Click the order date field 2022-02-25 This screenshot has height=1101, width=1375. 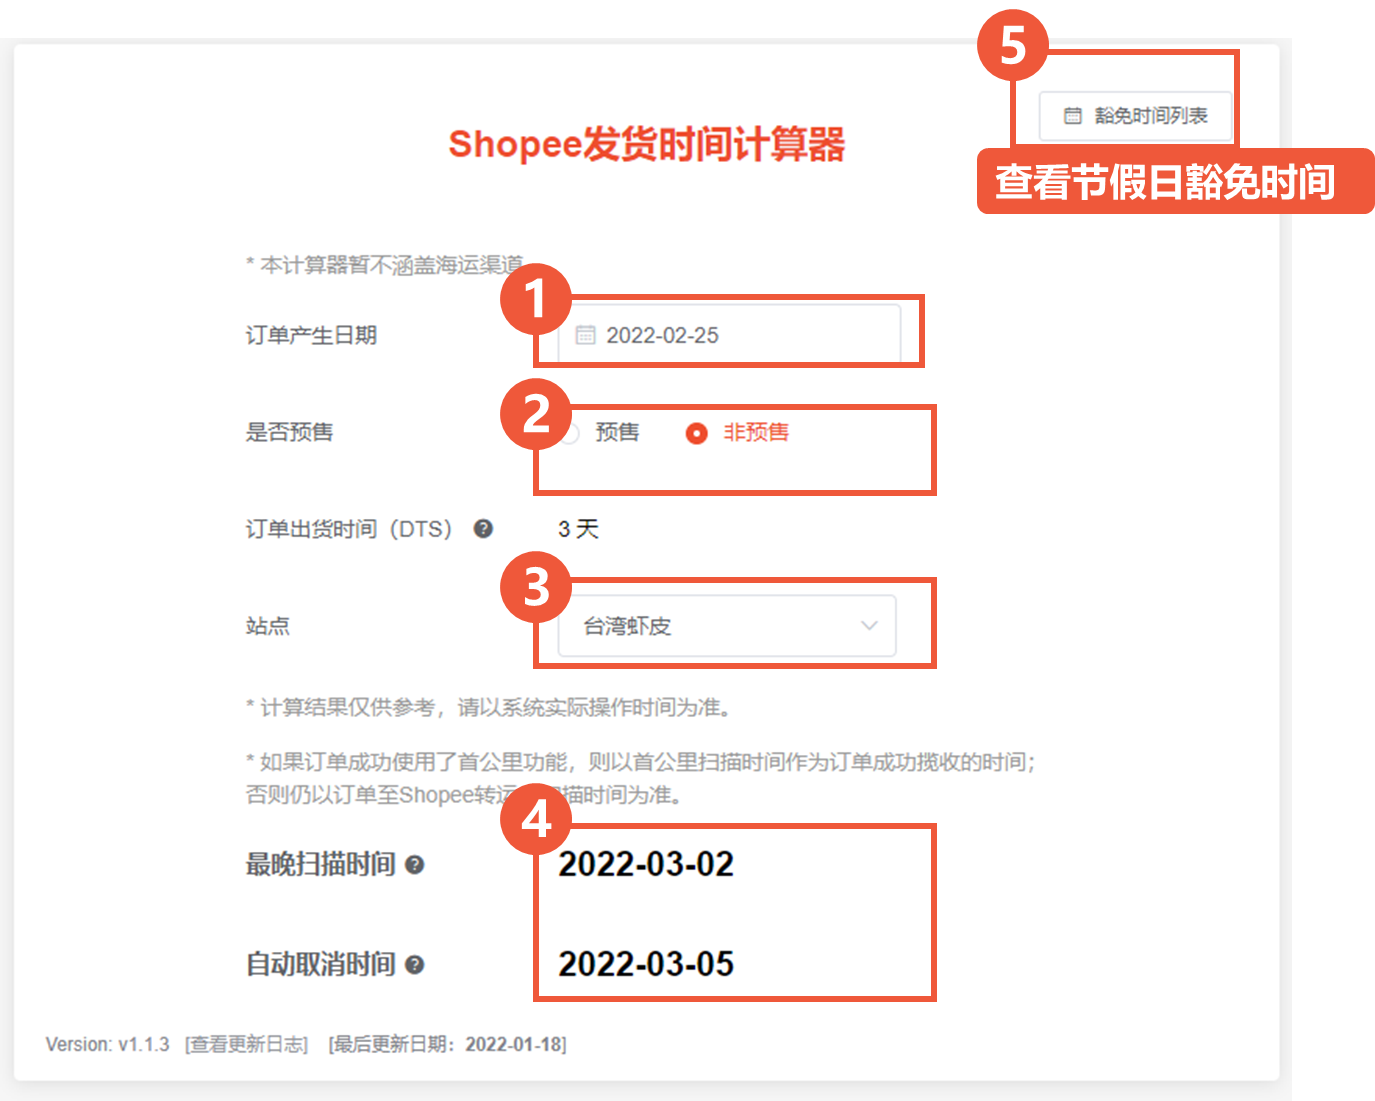(729, 335)
